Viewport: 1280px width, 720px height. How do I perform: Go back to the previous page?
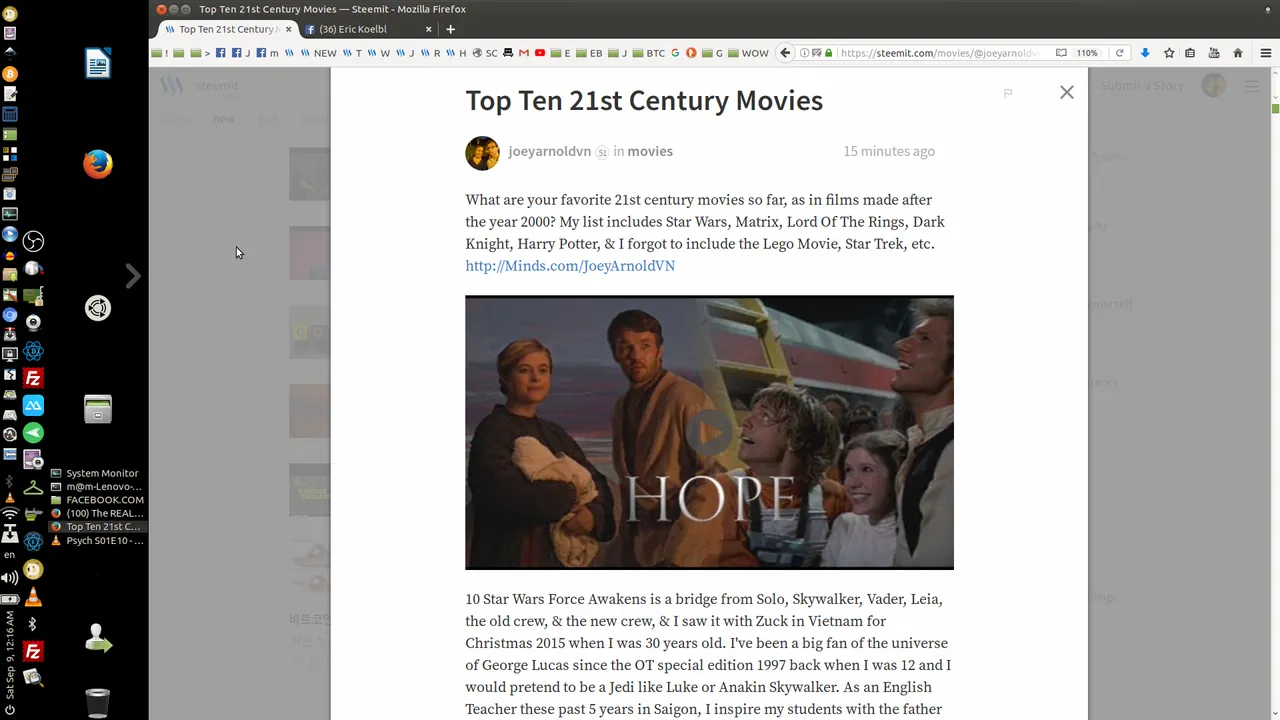coord(785,53)
